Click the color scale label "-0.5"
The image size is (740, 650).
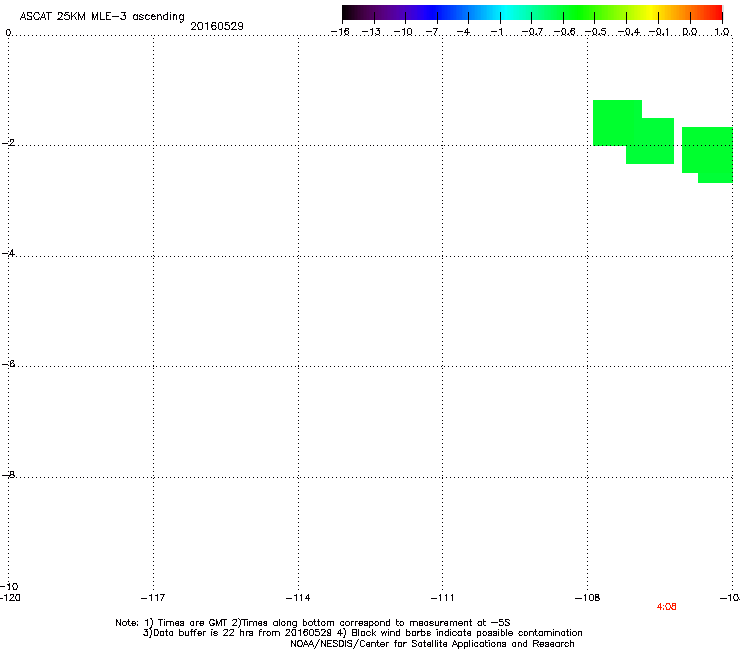click(595, 32)
